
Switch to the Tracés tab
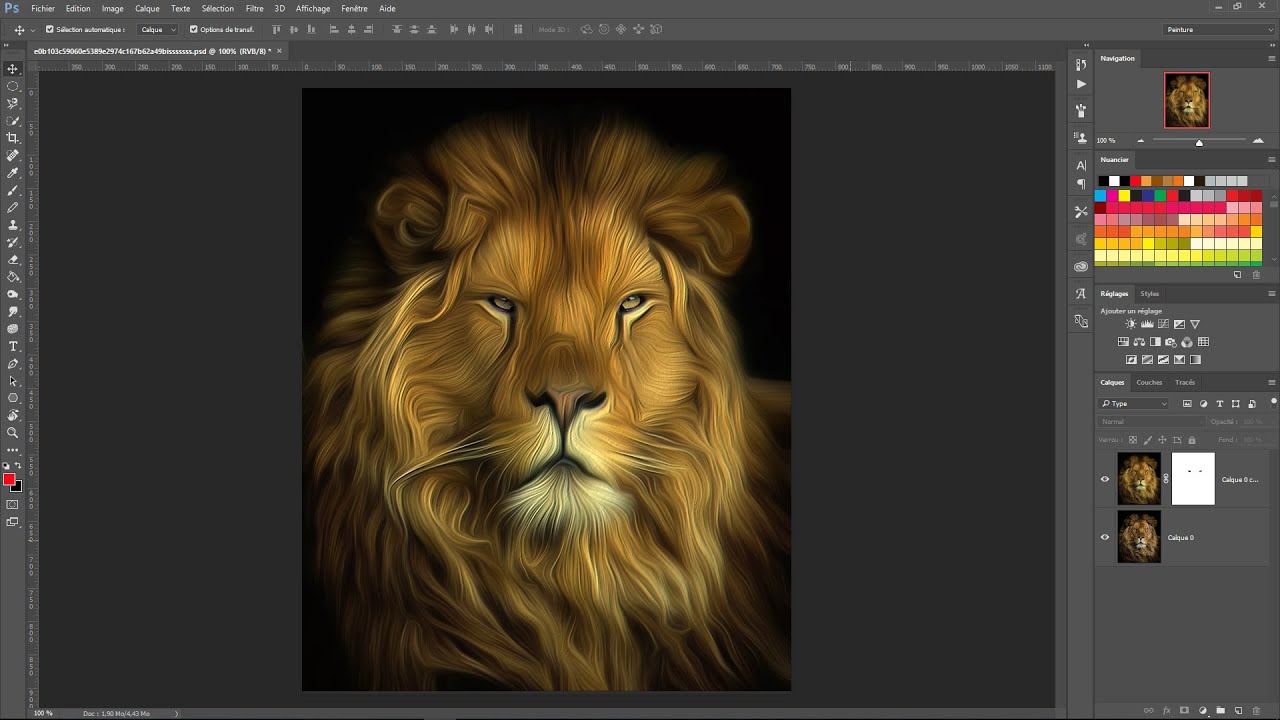coord(1185,382)
